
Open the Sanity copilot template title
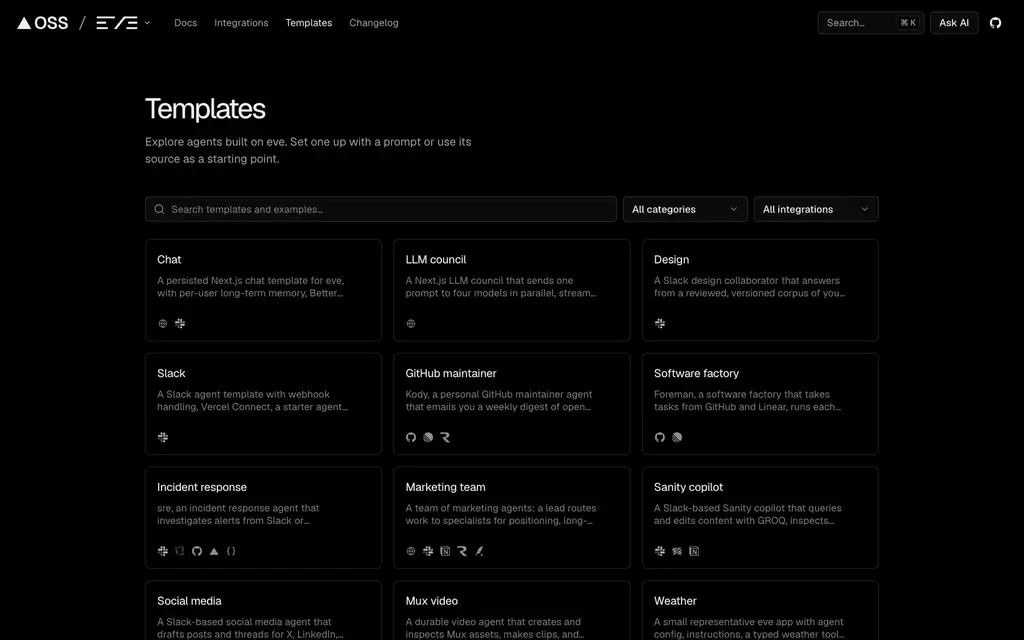[x=688, y=487]
